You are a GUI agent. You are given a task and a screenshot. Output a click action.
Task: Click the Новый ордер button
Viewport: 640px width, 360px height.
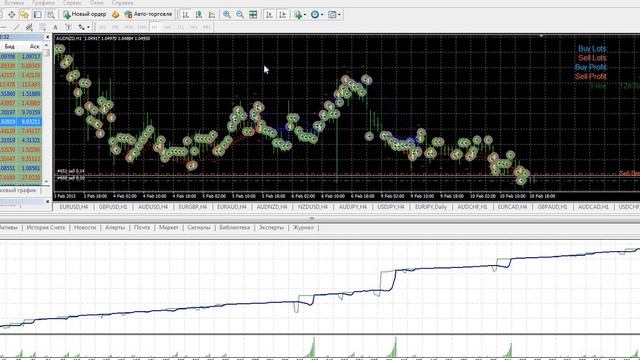84,14
